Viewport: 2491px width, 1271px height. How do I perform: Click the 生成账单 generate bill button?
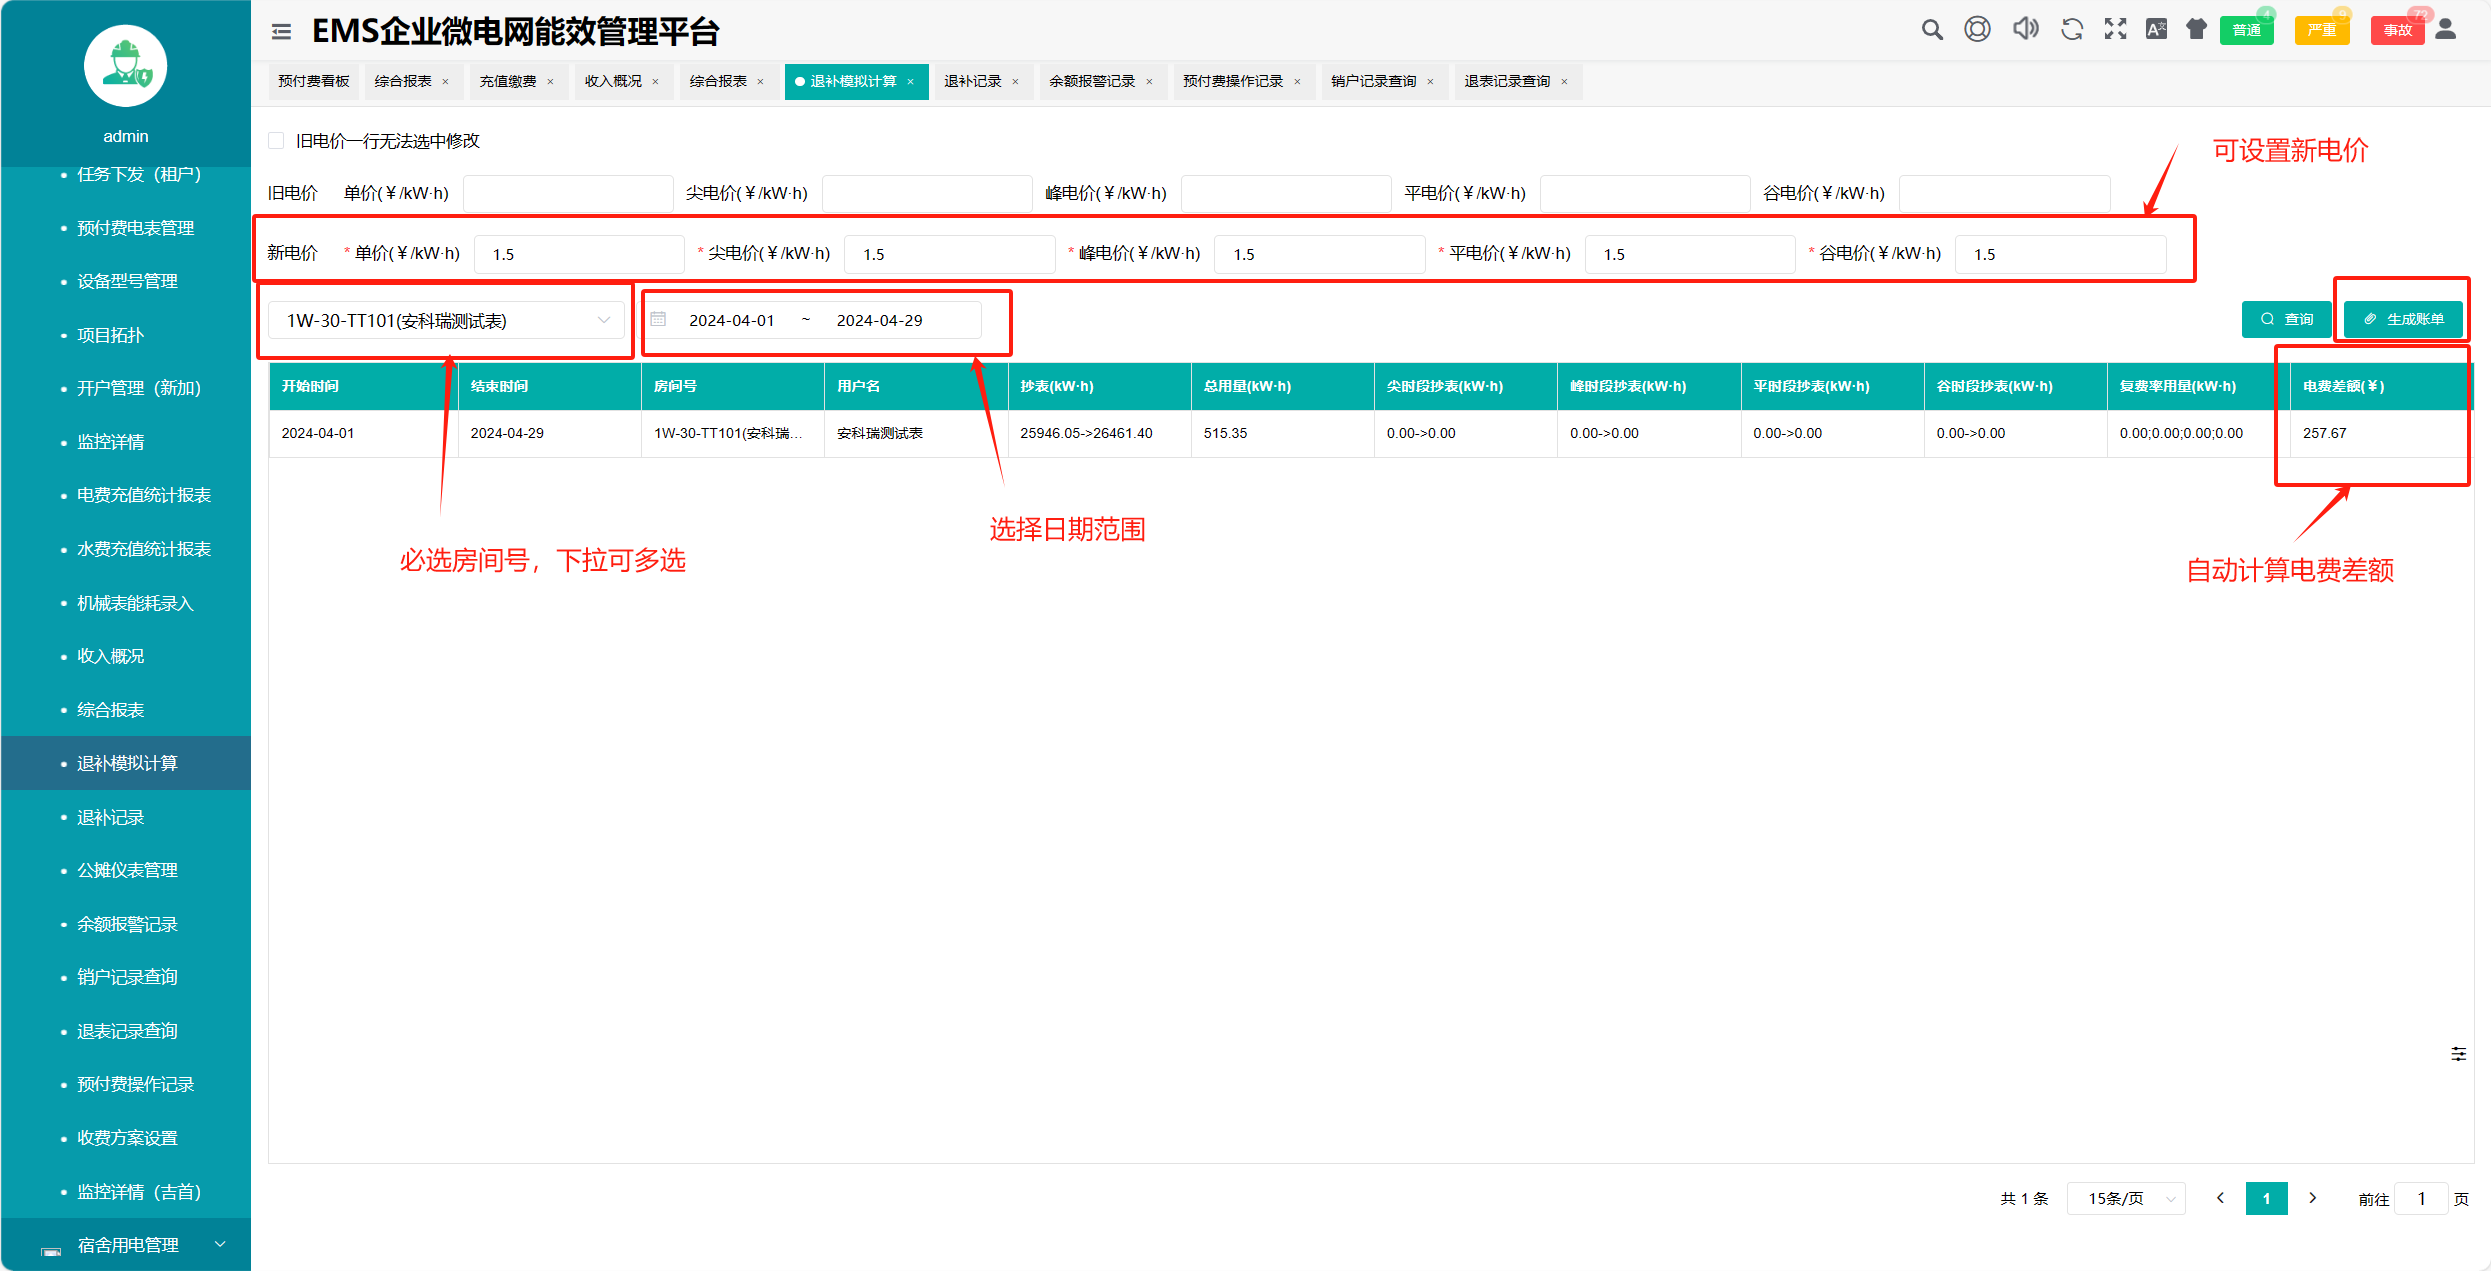[2403, 319]
